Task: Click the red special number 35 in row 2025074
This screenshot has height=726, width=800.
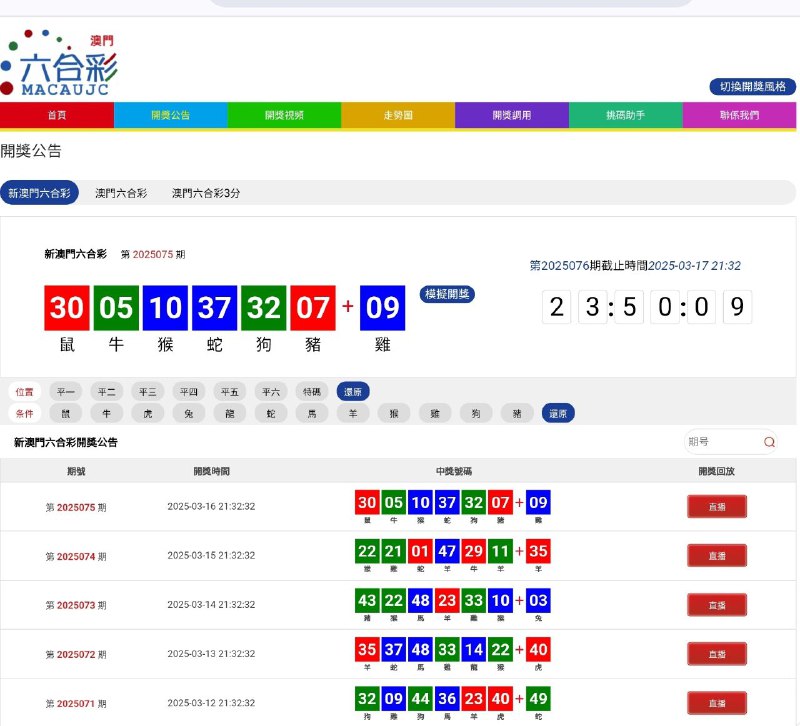Action: coord(538,551)
